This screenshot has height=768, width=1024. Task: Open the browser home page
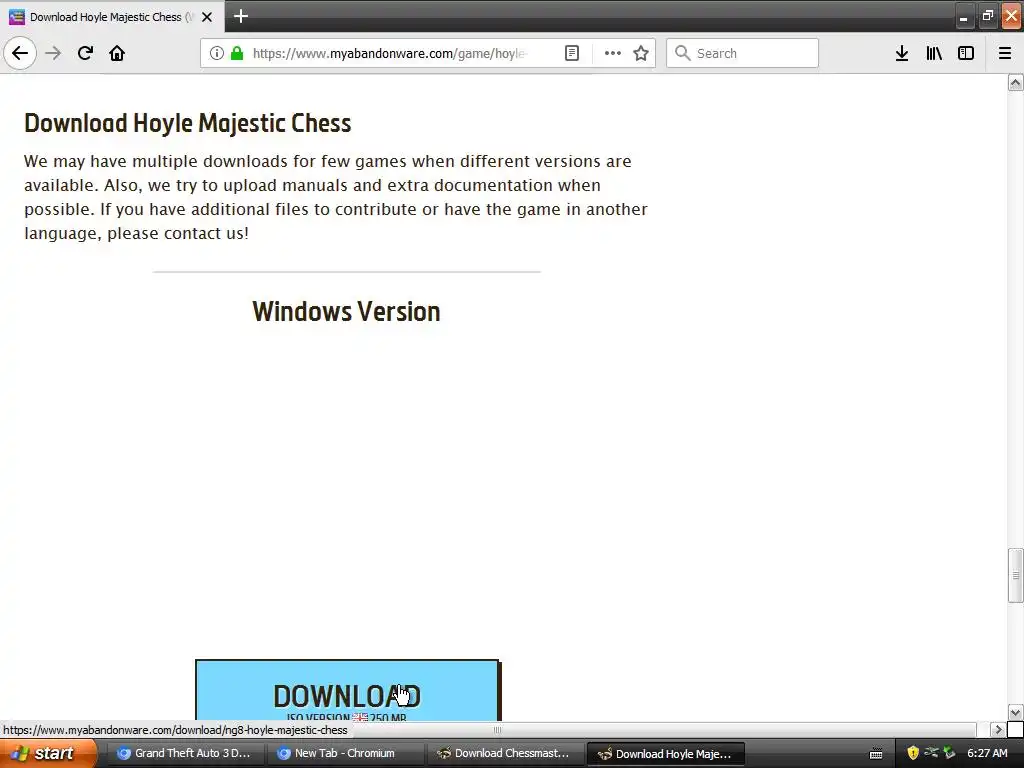[x=117, y=53]
